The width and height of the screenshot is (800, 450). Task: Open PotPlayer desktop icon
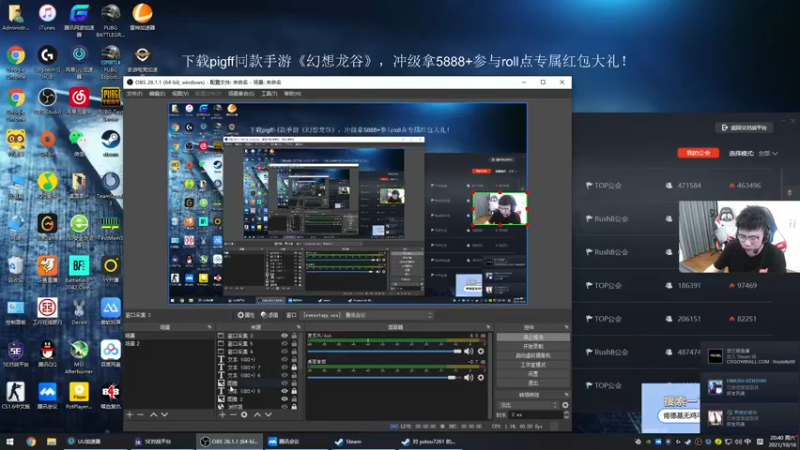coord(79,396)
